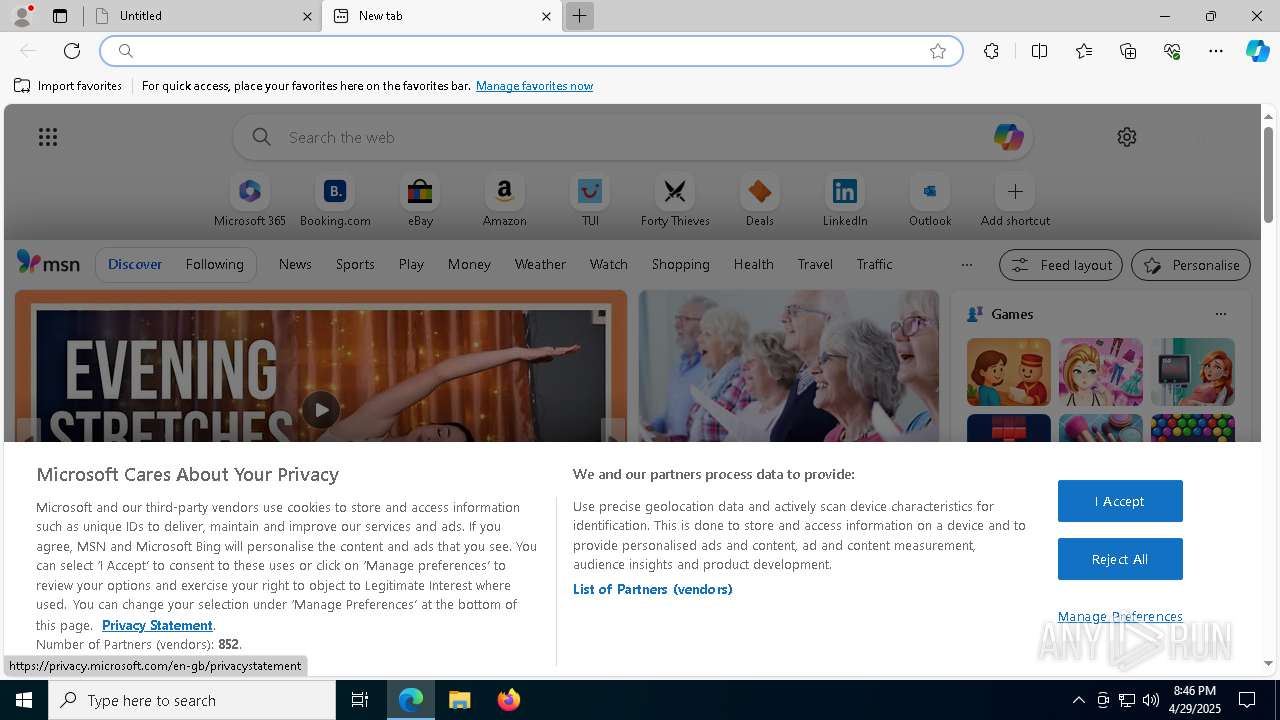Open Games card more options
The height and width of the screenshot is (720, 1280).
[1220, 314]
